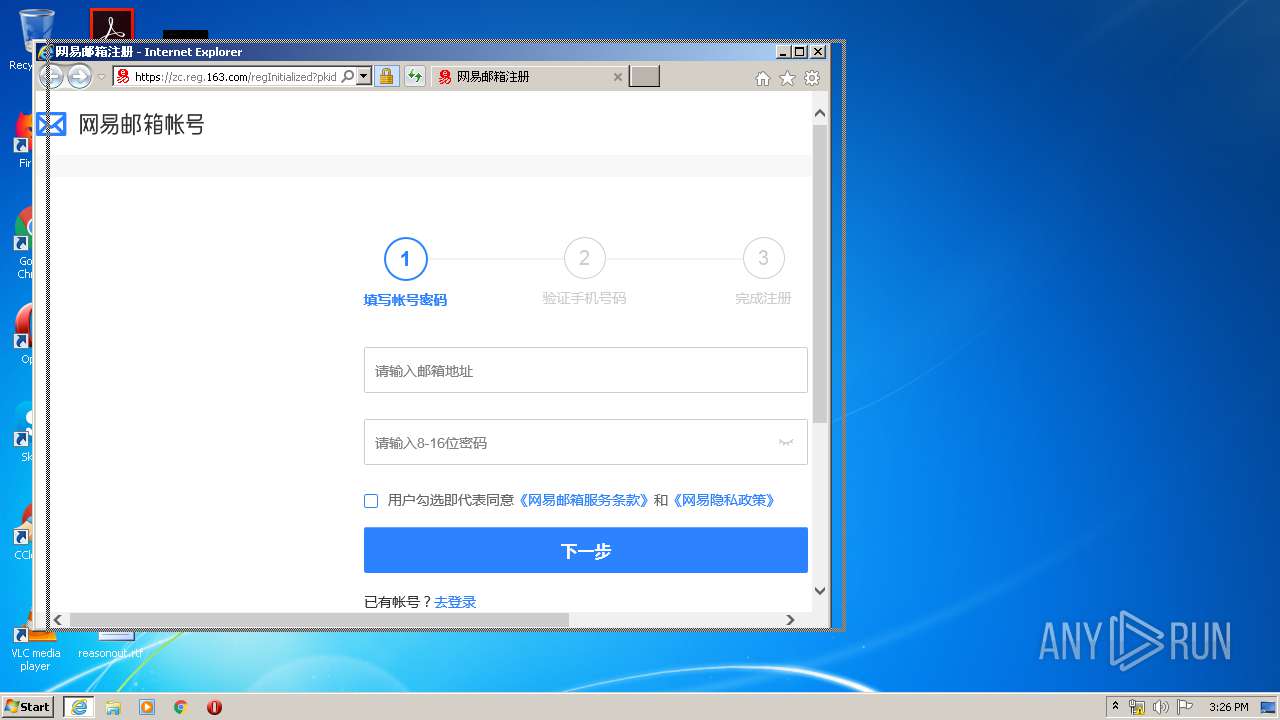Click the horizontal scrollbar right arrow
Screen dimensions: 1280x720
790,620
